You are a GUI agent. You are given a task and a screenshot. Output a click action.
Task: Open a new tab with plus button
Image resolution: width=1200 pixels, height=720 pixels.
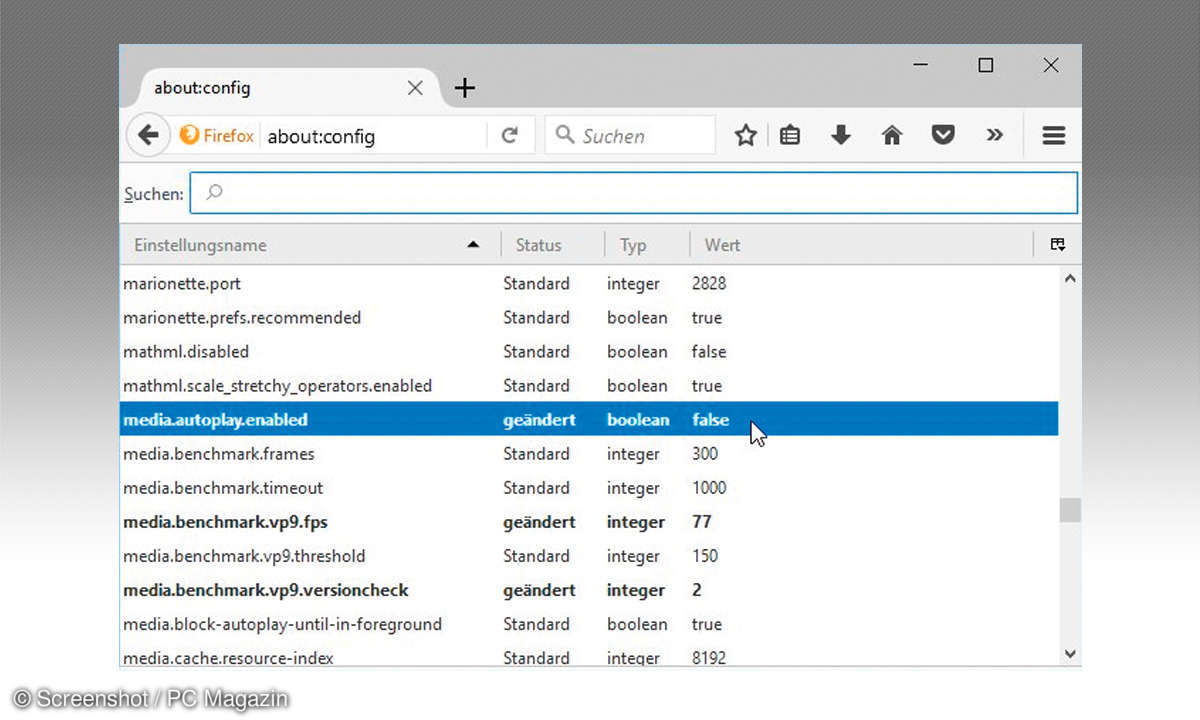pos(464,88)
